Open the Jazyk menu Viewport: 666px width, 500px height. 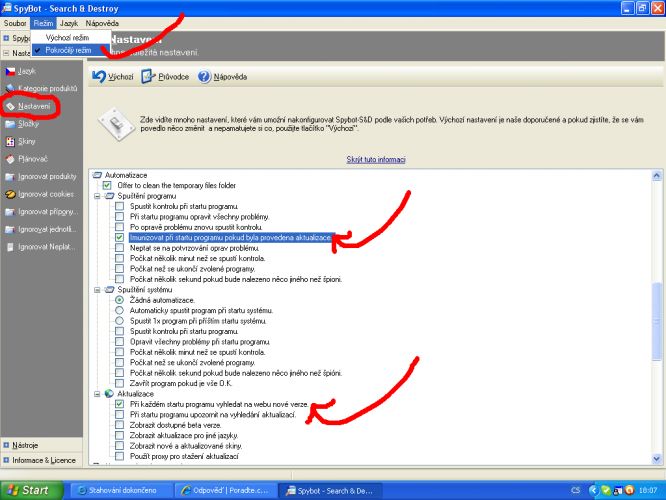69,23
